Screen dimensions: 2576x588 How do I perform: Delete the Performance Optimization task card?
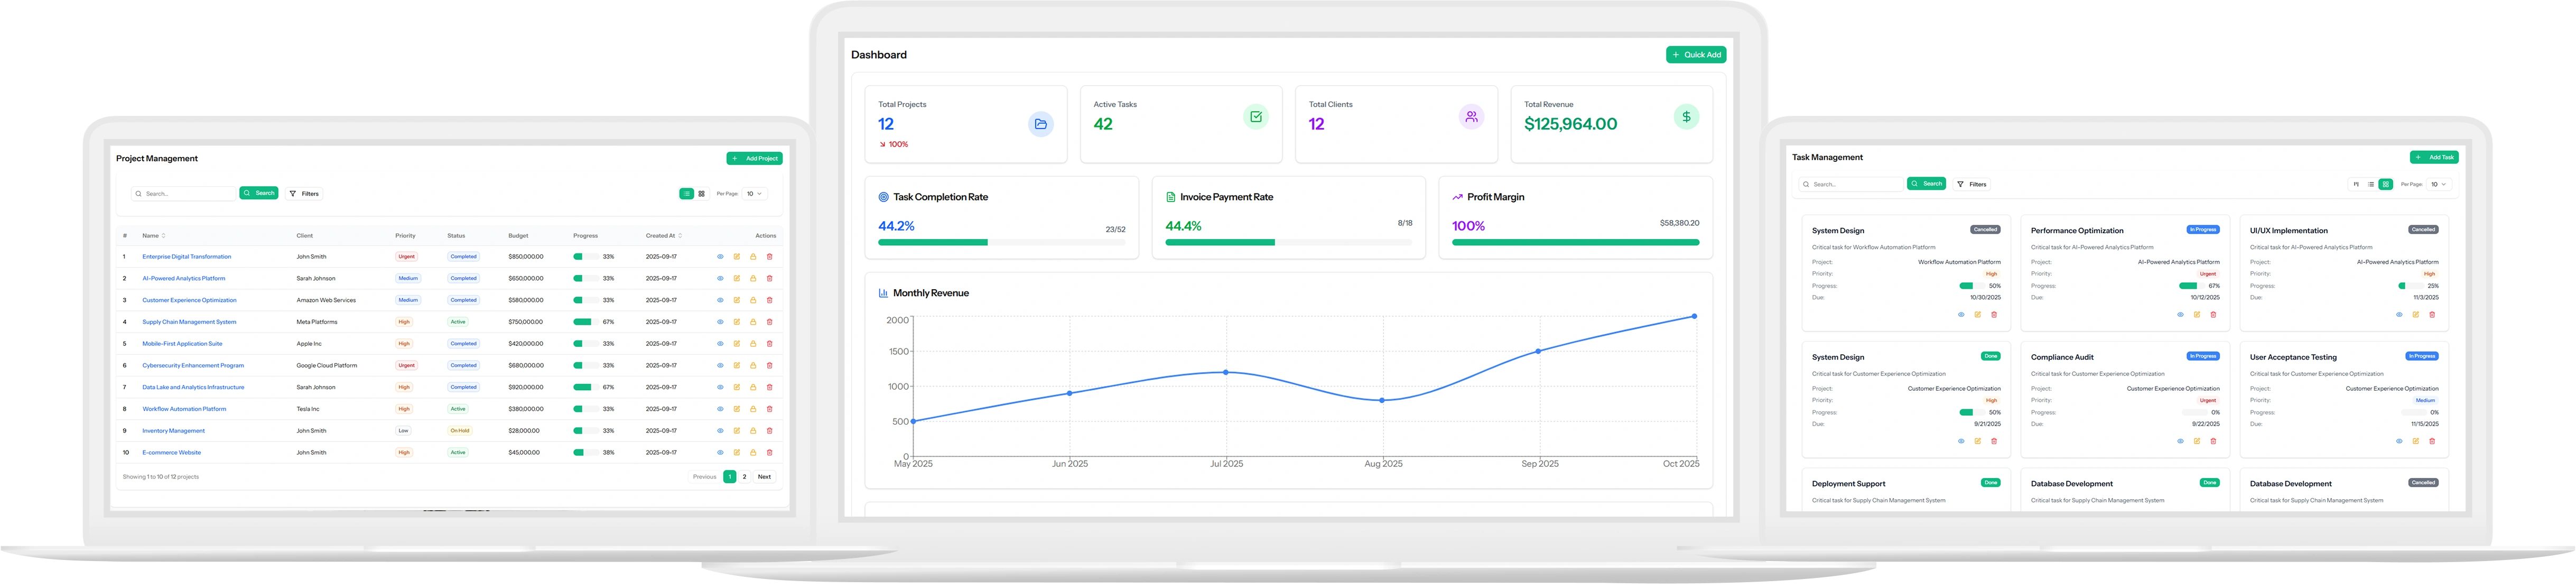(2213, 315)
